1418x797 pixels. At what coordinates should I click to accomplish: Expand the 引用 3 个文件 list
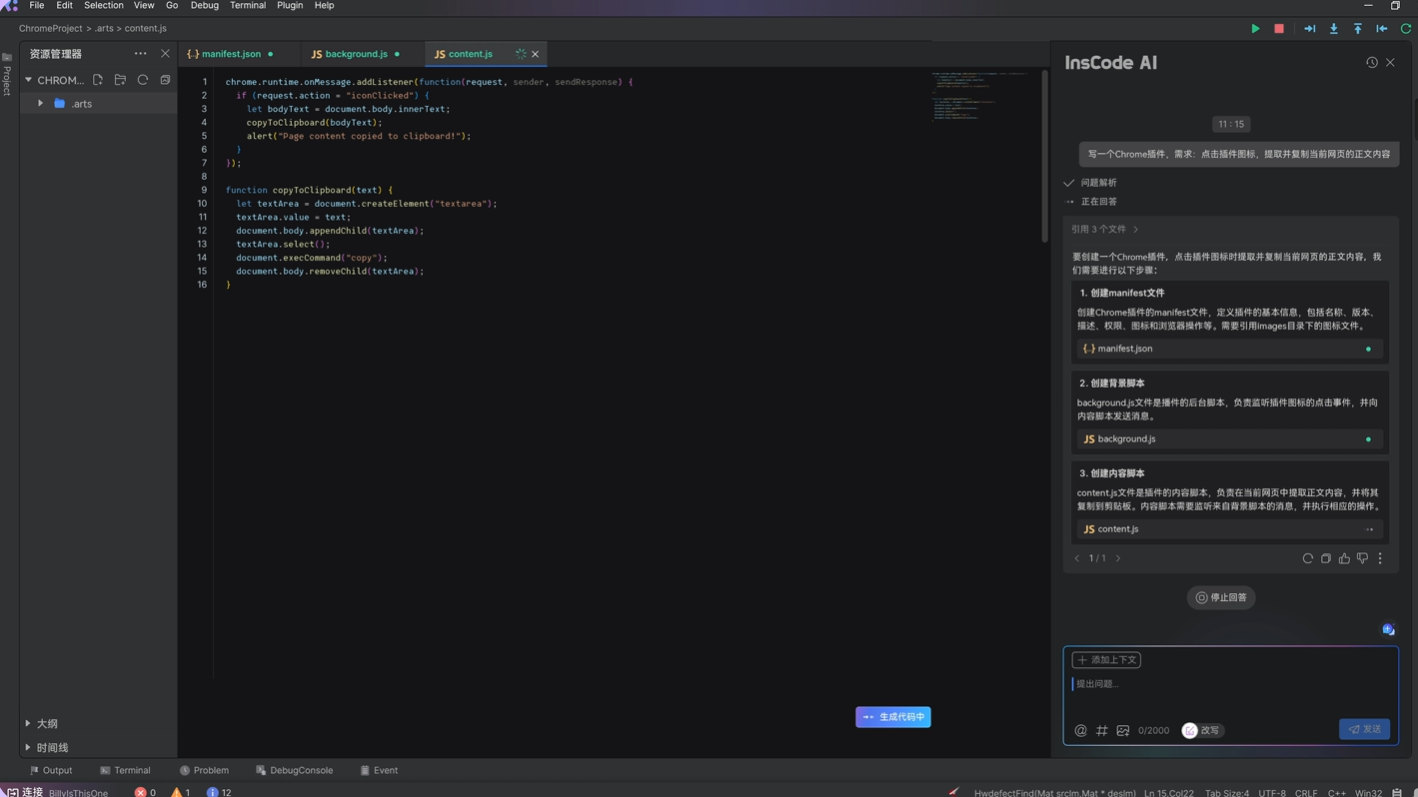point(1105,229)
